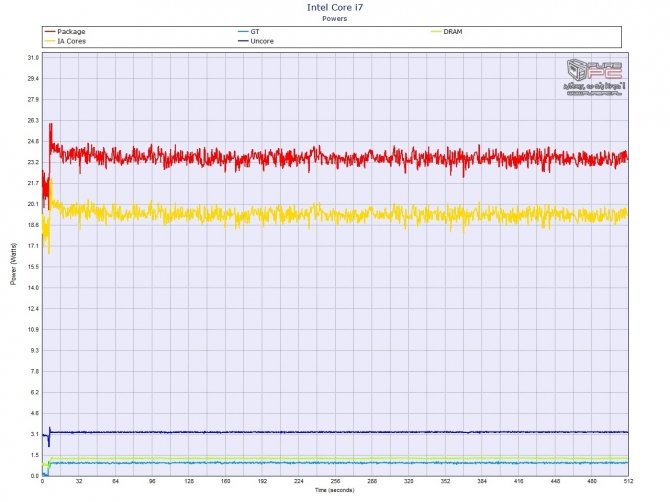
Task: Click the 64 tick on the time axis
Action: pyautogui.click(x=116, y=481)
